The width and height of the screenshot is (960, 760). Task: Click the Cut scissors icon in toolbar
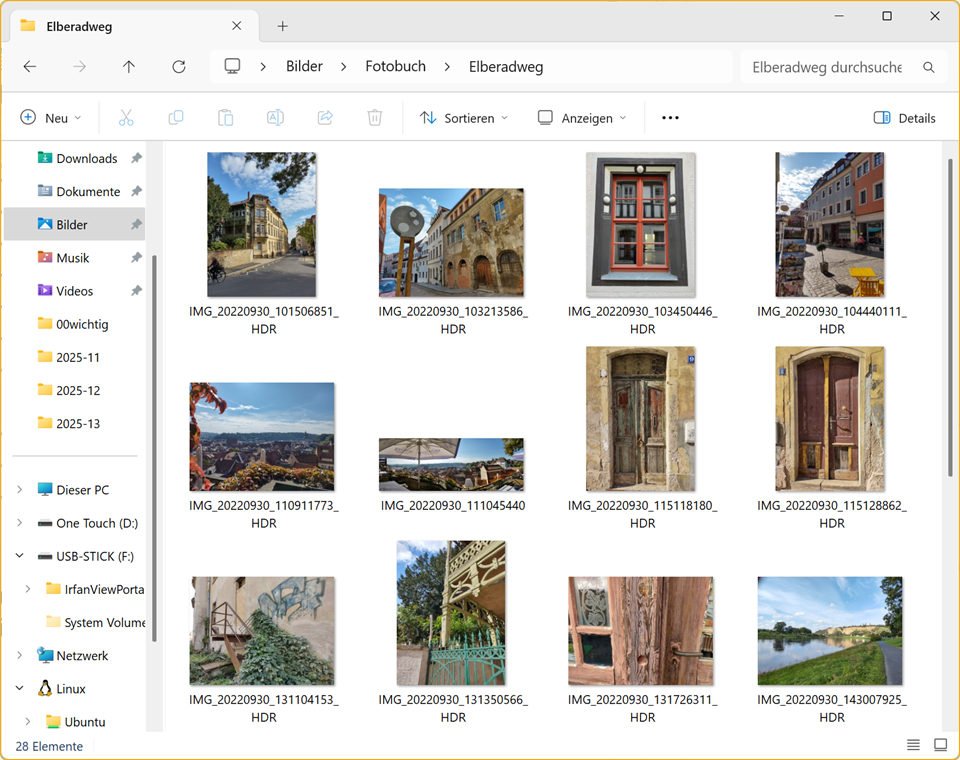point(126,118)
